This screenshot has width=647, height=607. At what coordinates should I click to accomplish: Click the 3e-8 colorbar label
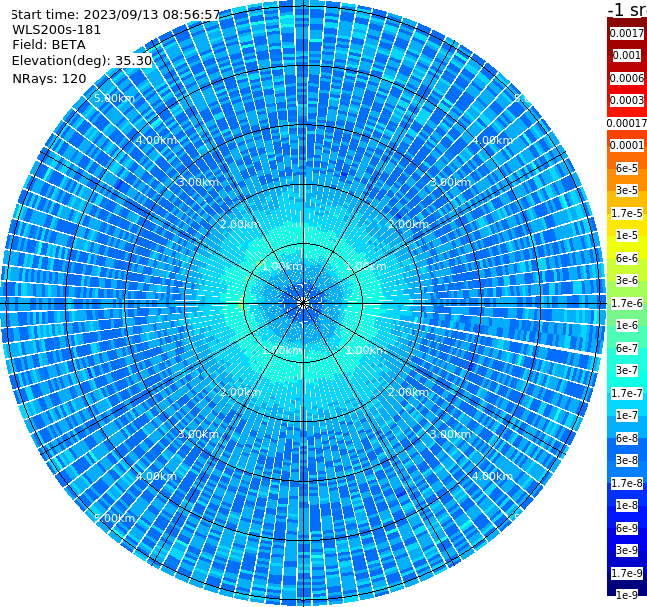(x=627, y=460)
